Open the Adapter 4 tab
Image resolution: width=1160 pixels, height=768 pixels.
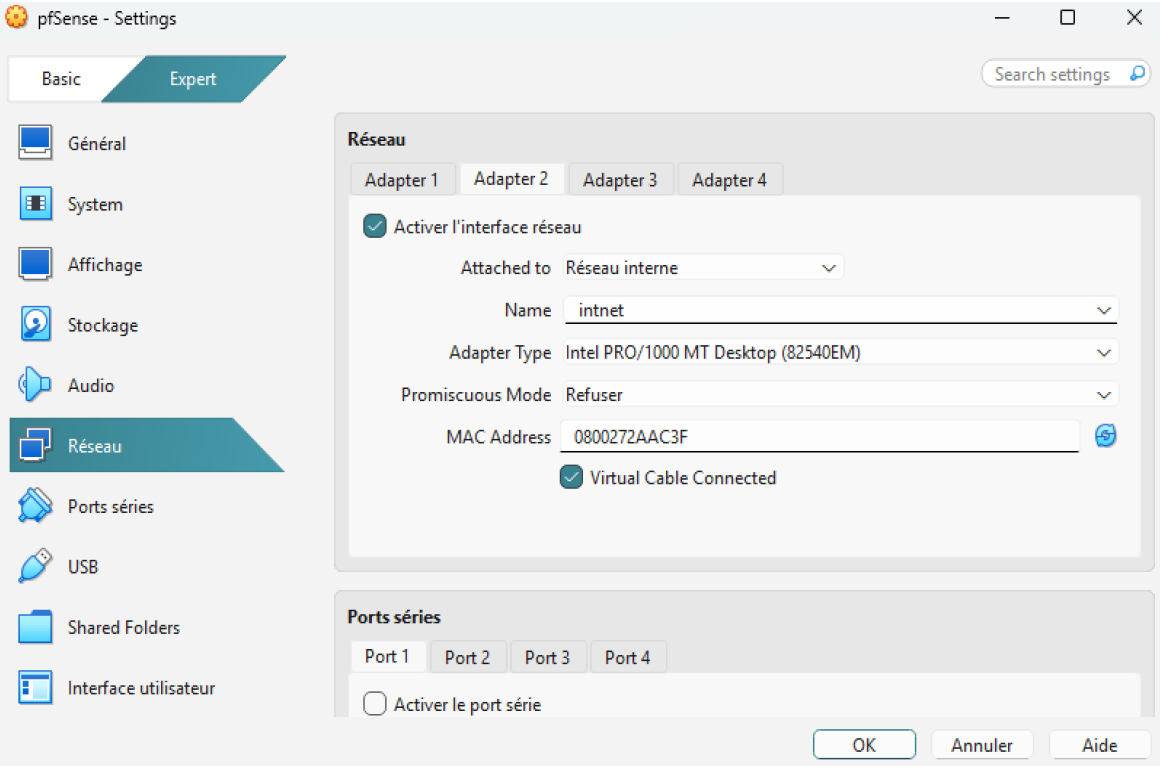729,180
